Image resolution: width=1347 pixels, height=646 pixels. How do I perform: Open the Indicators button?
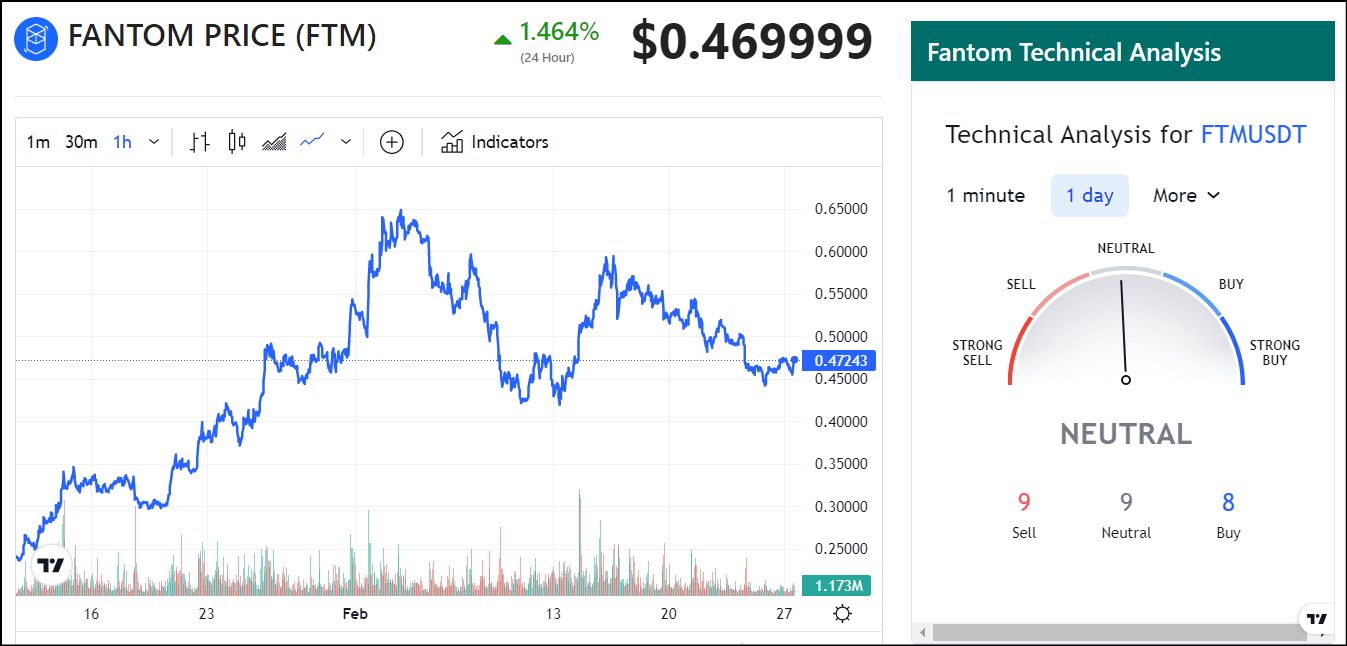495,142
